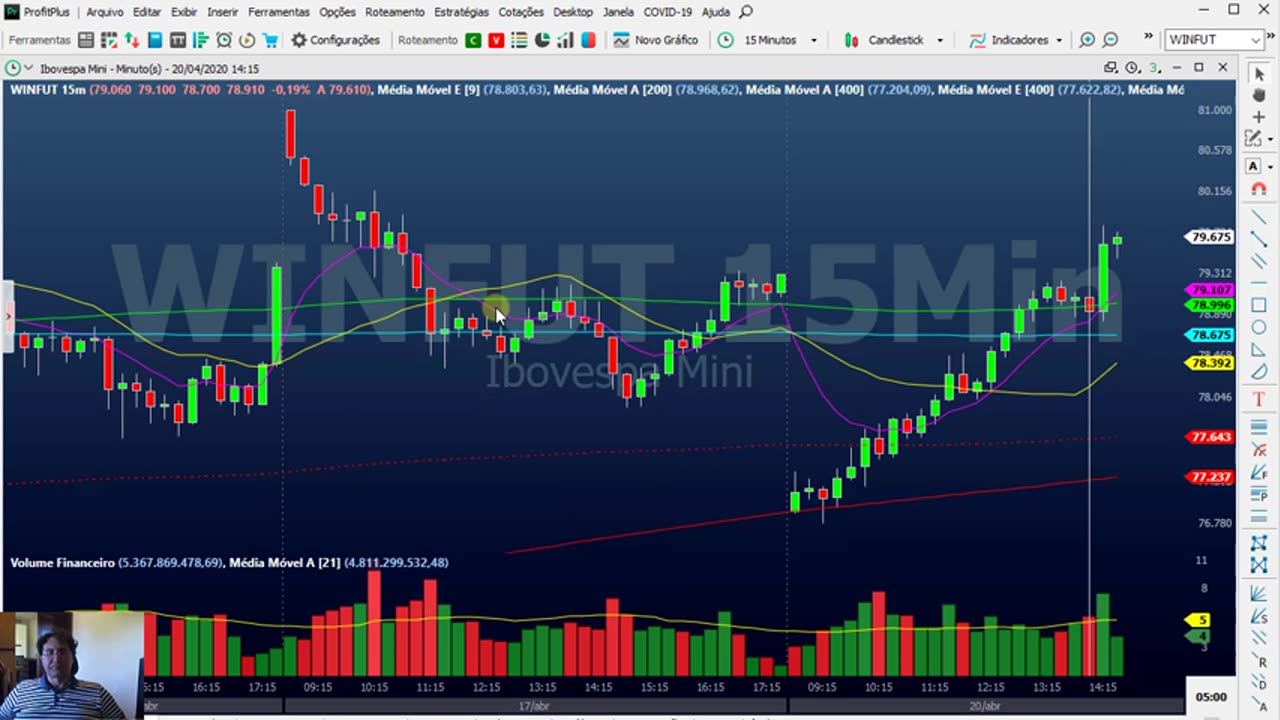Image resolution: width=1280 pixels, height=720 pixels.
Task: Click the green C routing button
Action: 473,40
